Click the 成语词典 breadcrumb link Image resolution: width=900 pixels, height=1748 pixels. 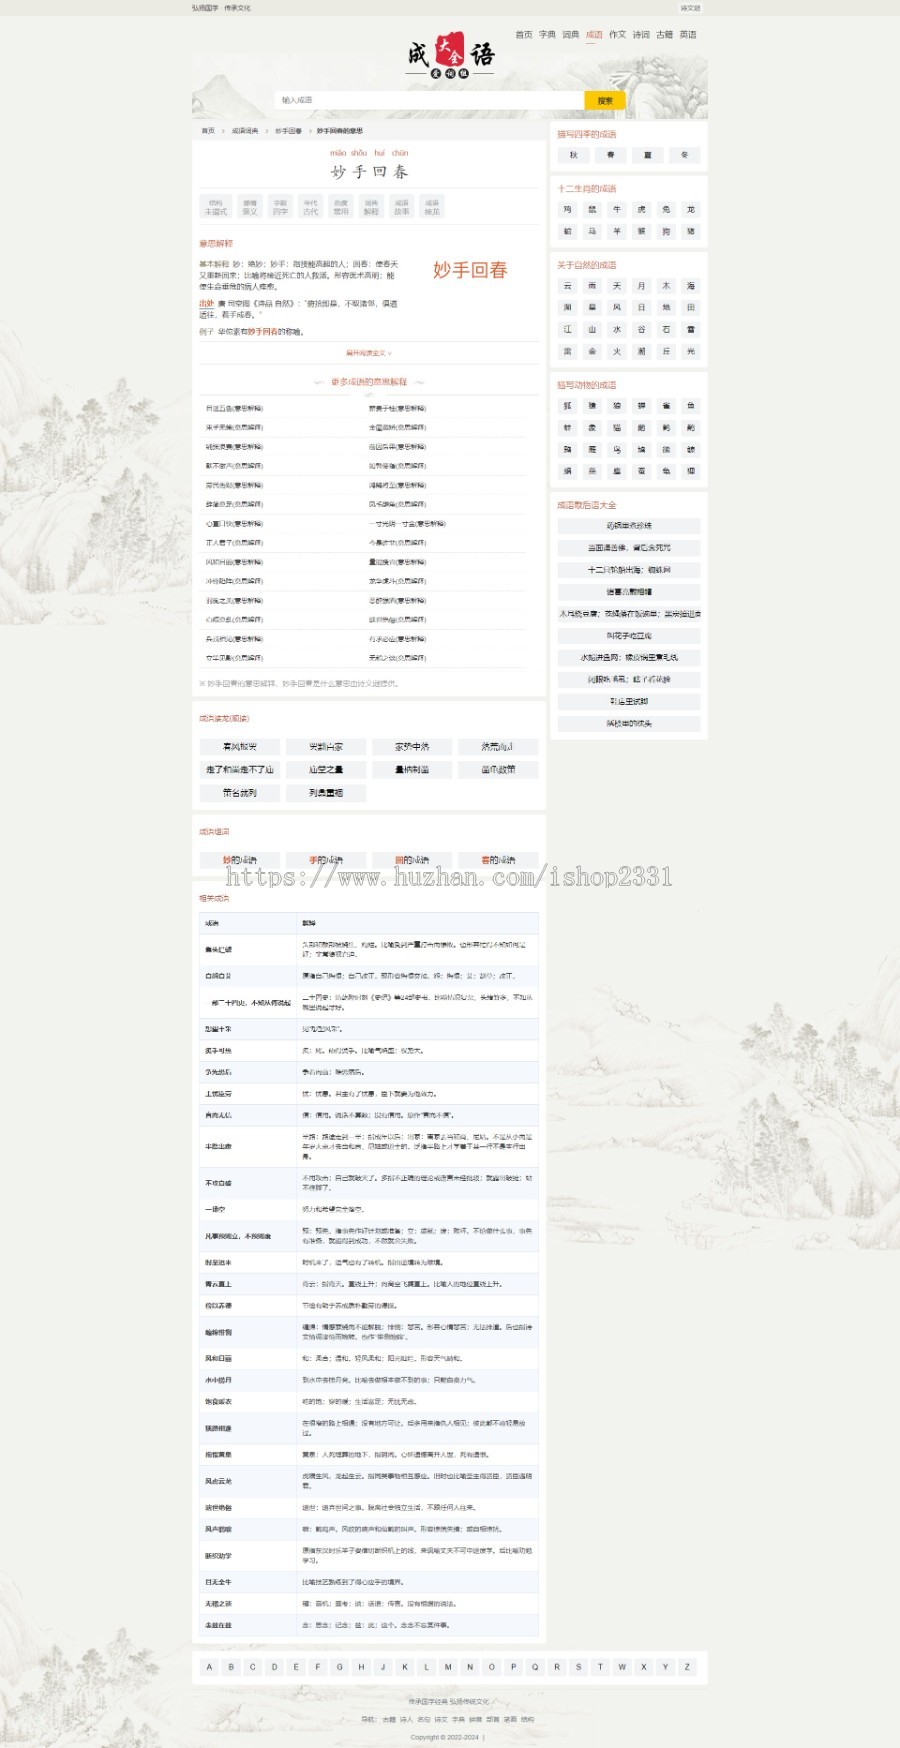tap(245, 131)
